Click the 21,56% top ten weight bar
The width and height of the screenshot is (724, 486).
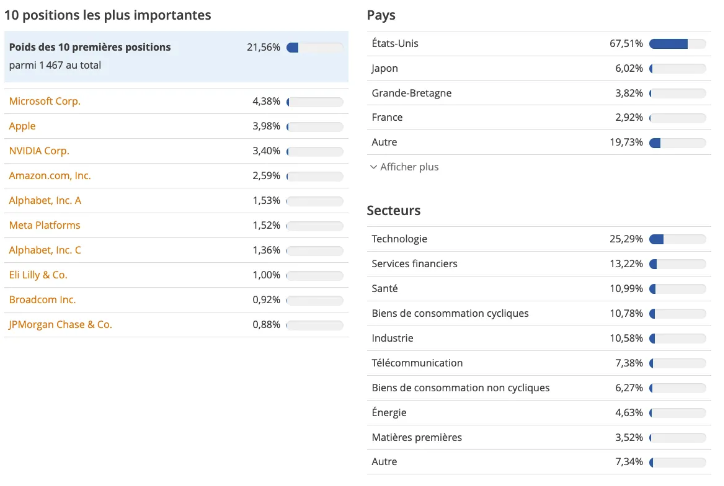pos(315,48)
